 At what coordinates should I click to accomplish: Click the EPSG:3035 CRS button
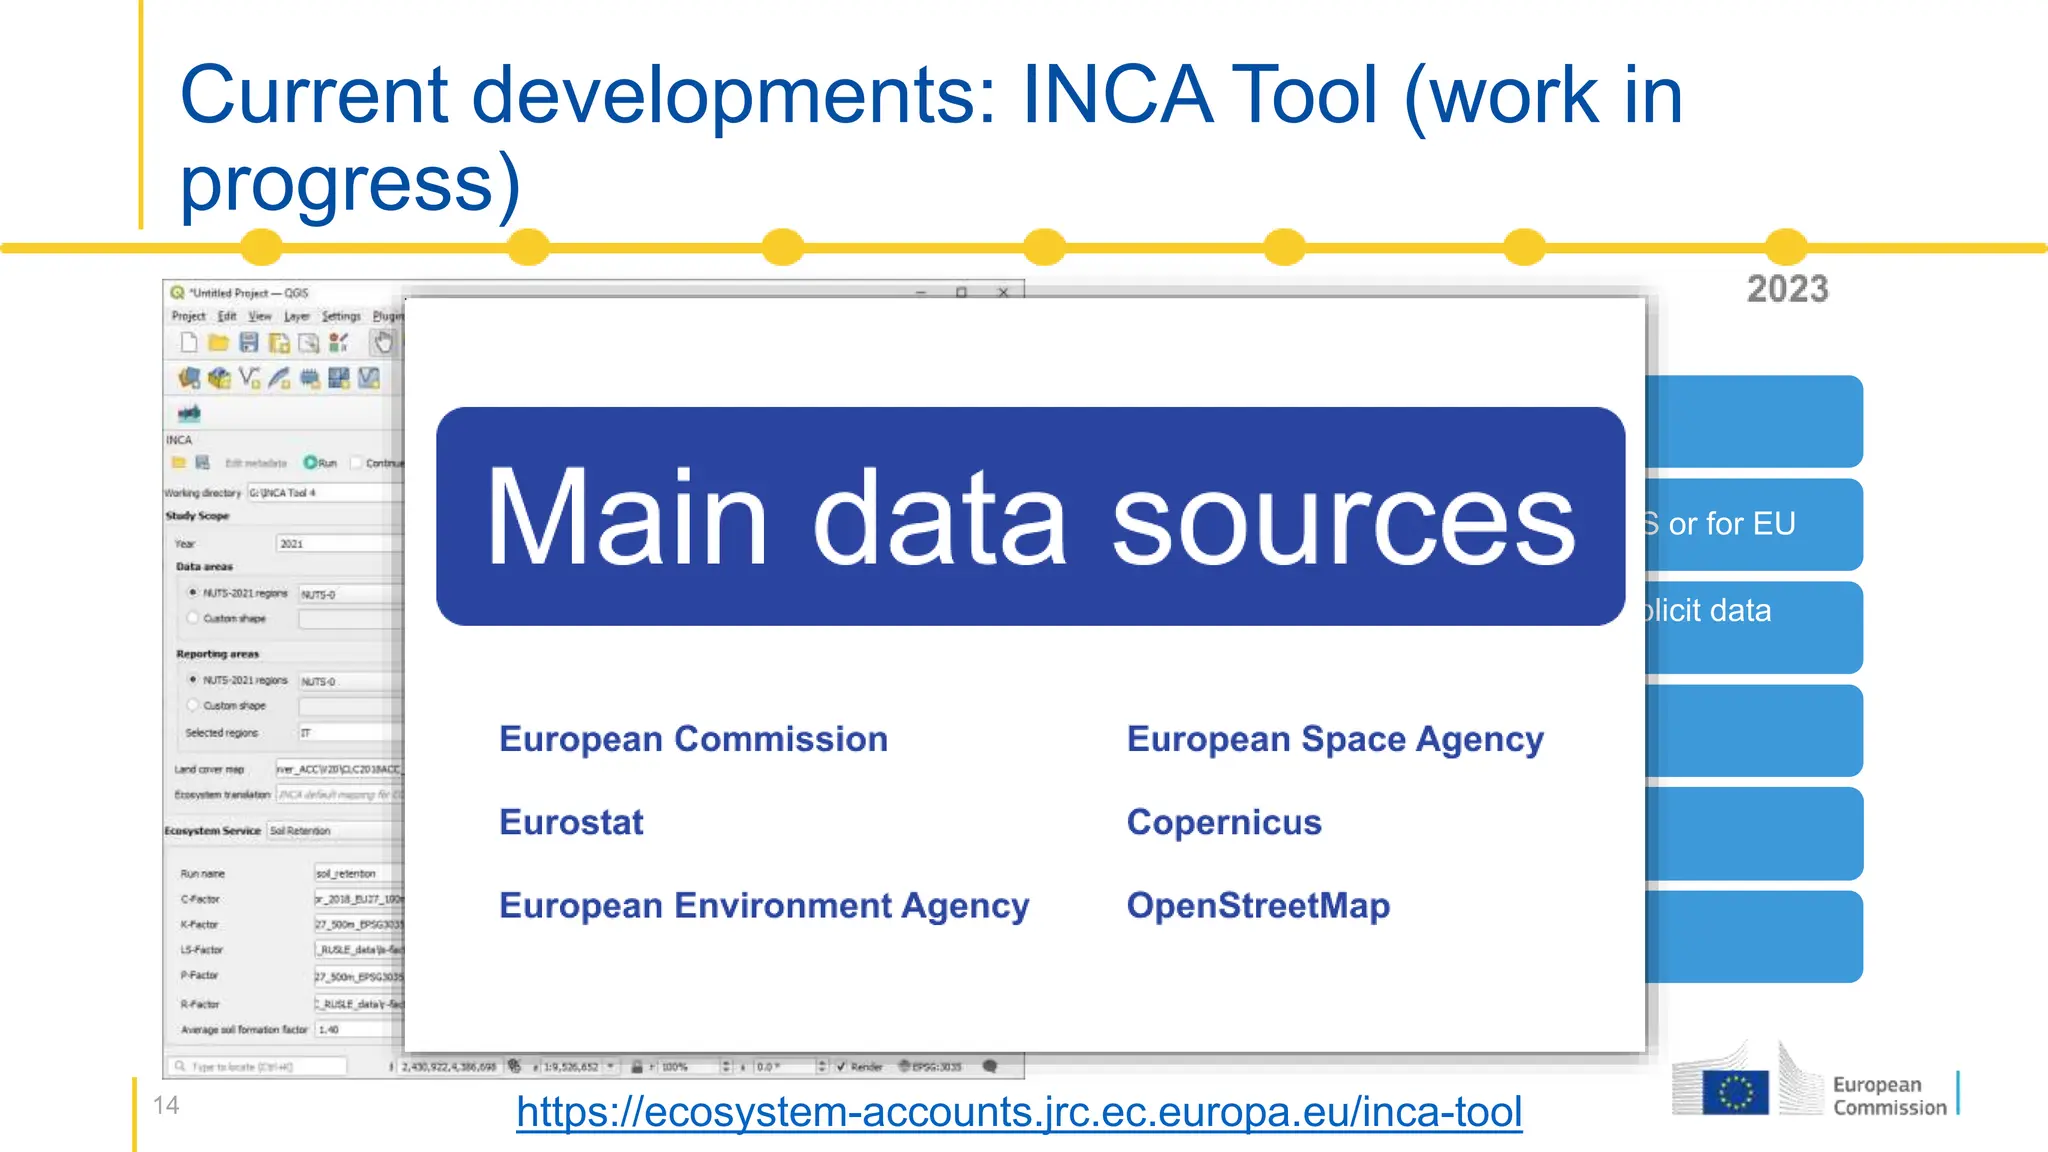(x=930, y=1067)
